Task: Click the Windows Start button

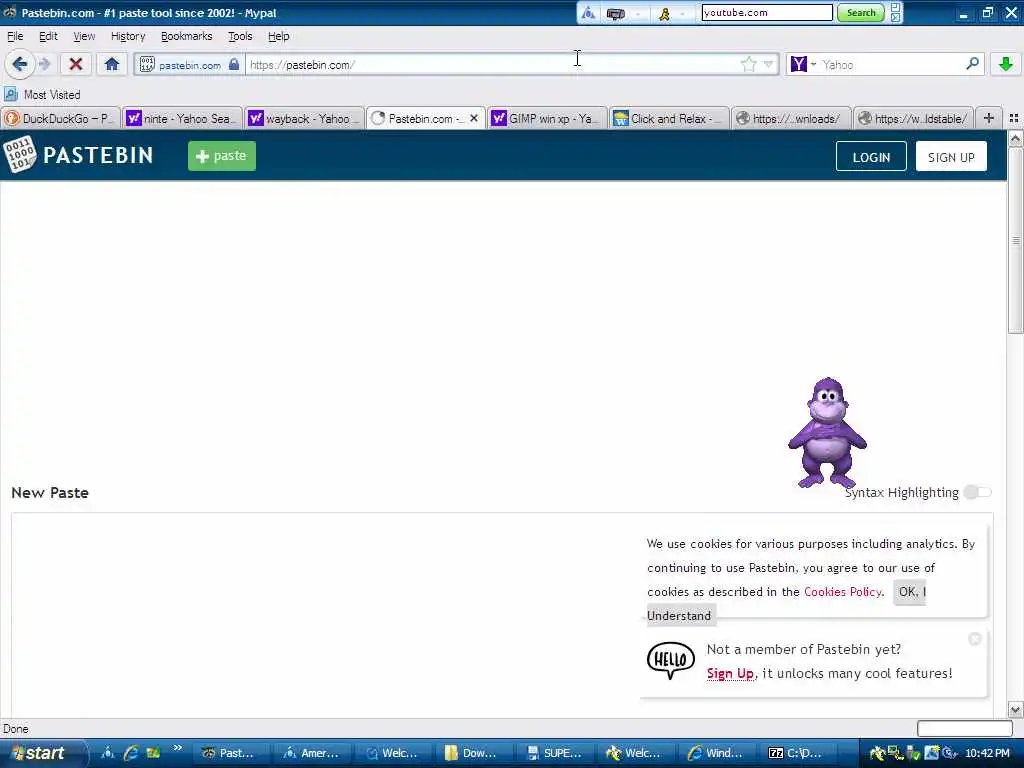Action: [44, 753]
